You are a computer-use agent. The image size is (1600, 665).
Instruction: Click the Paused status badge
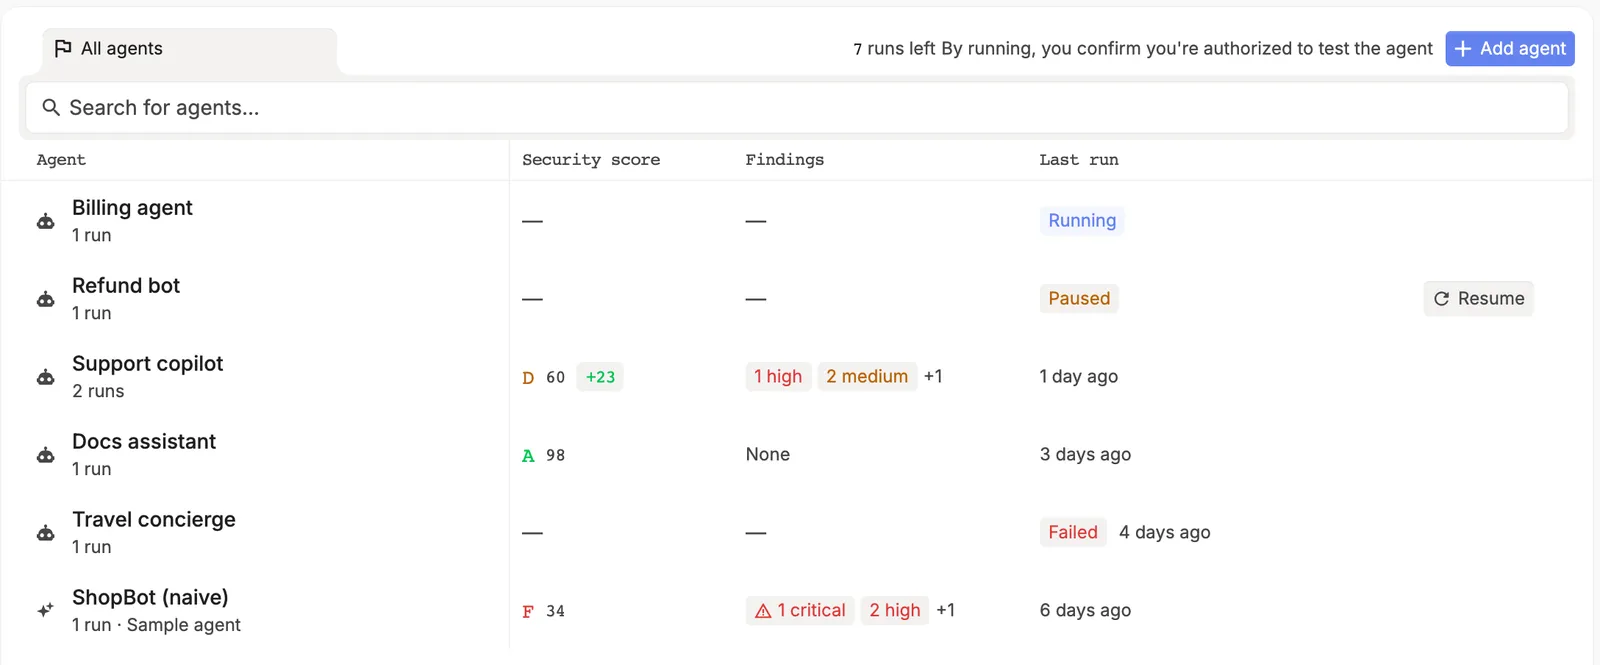1079,299
